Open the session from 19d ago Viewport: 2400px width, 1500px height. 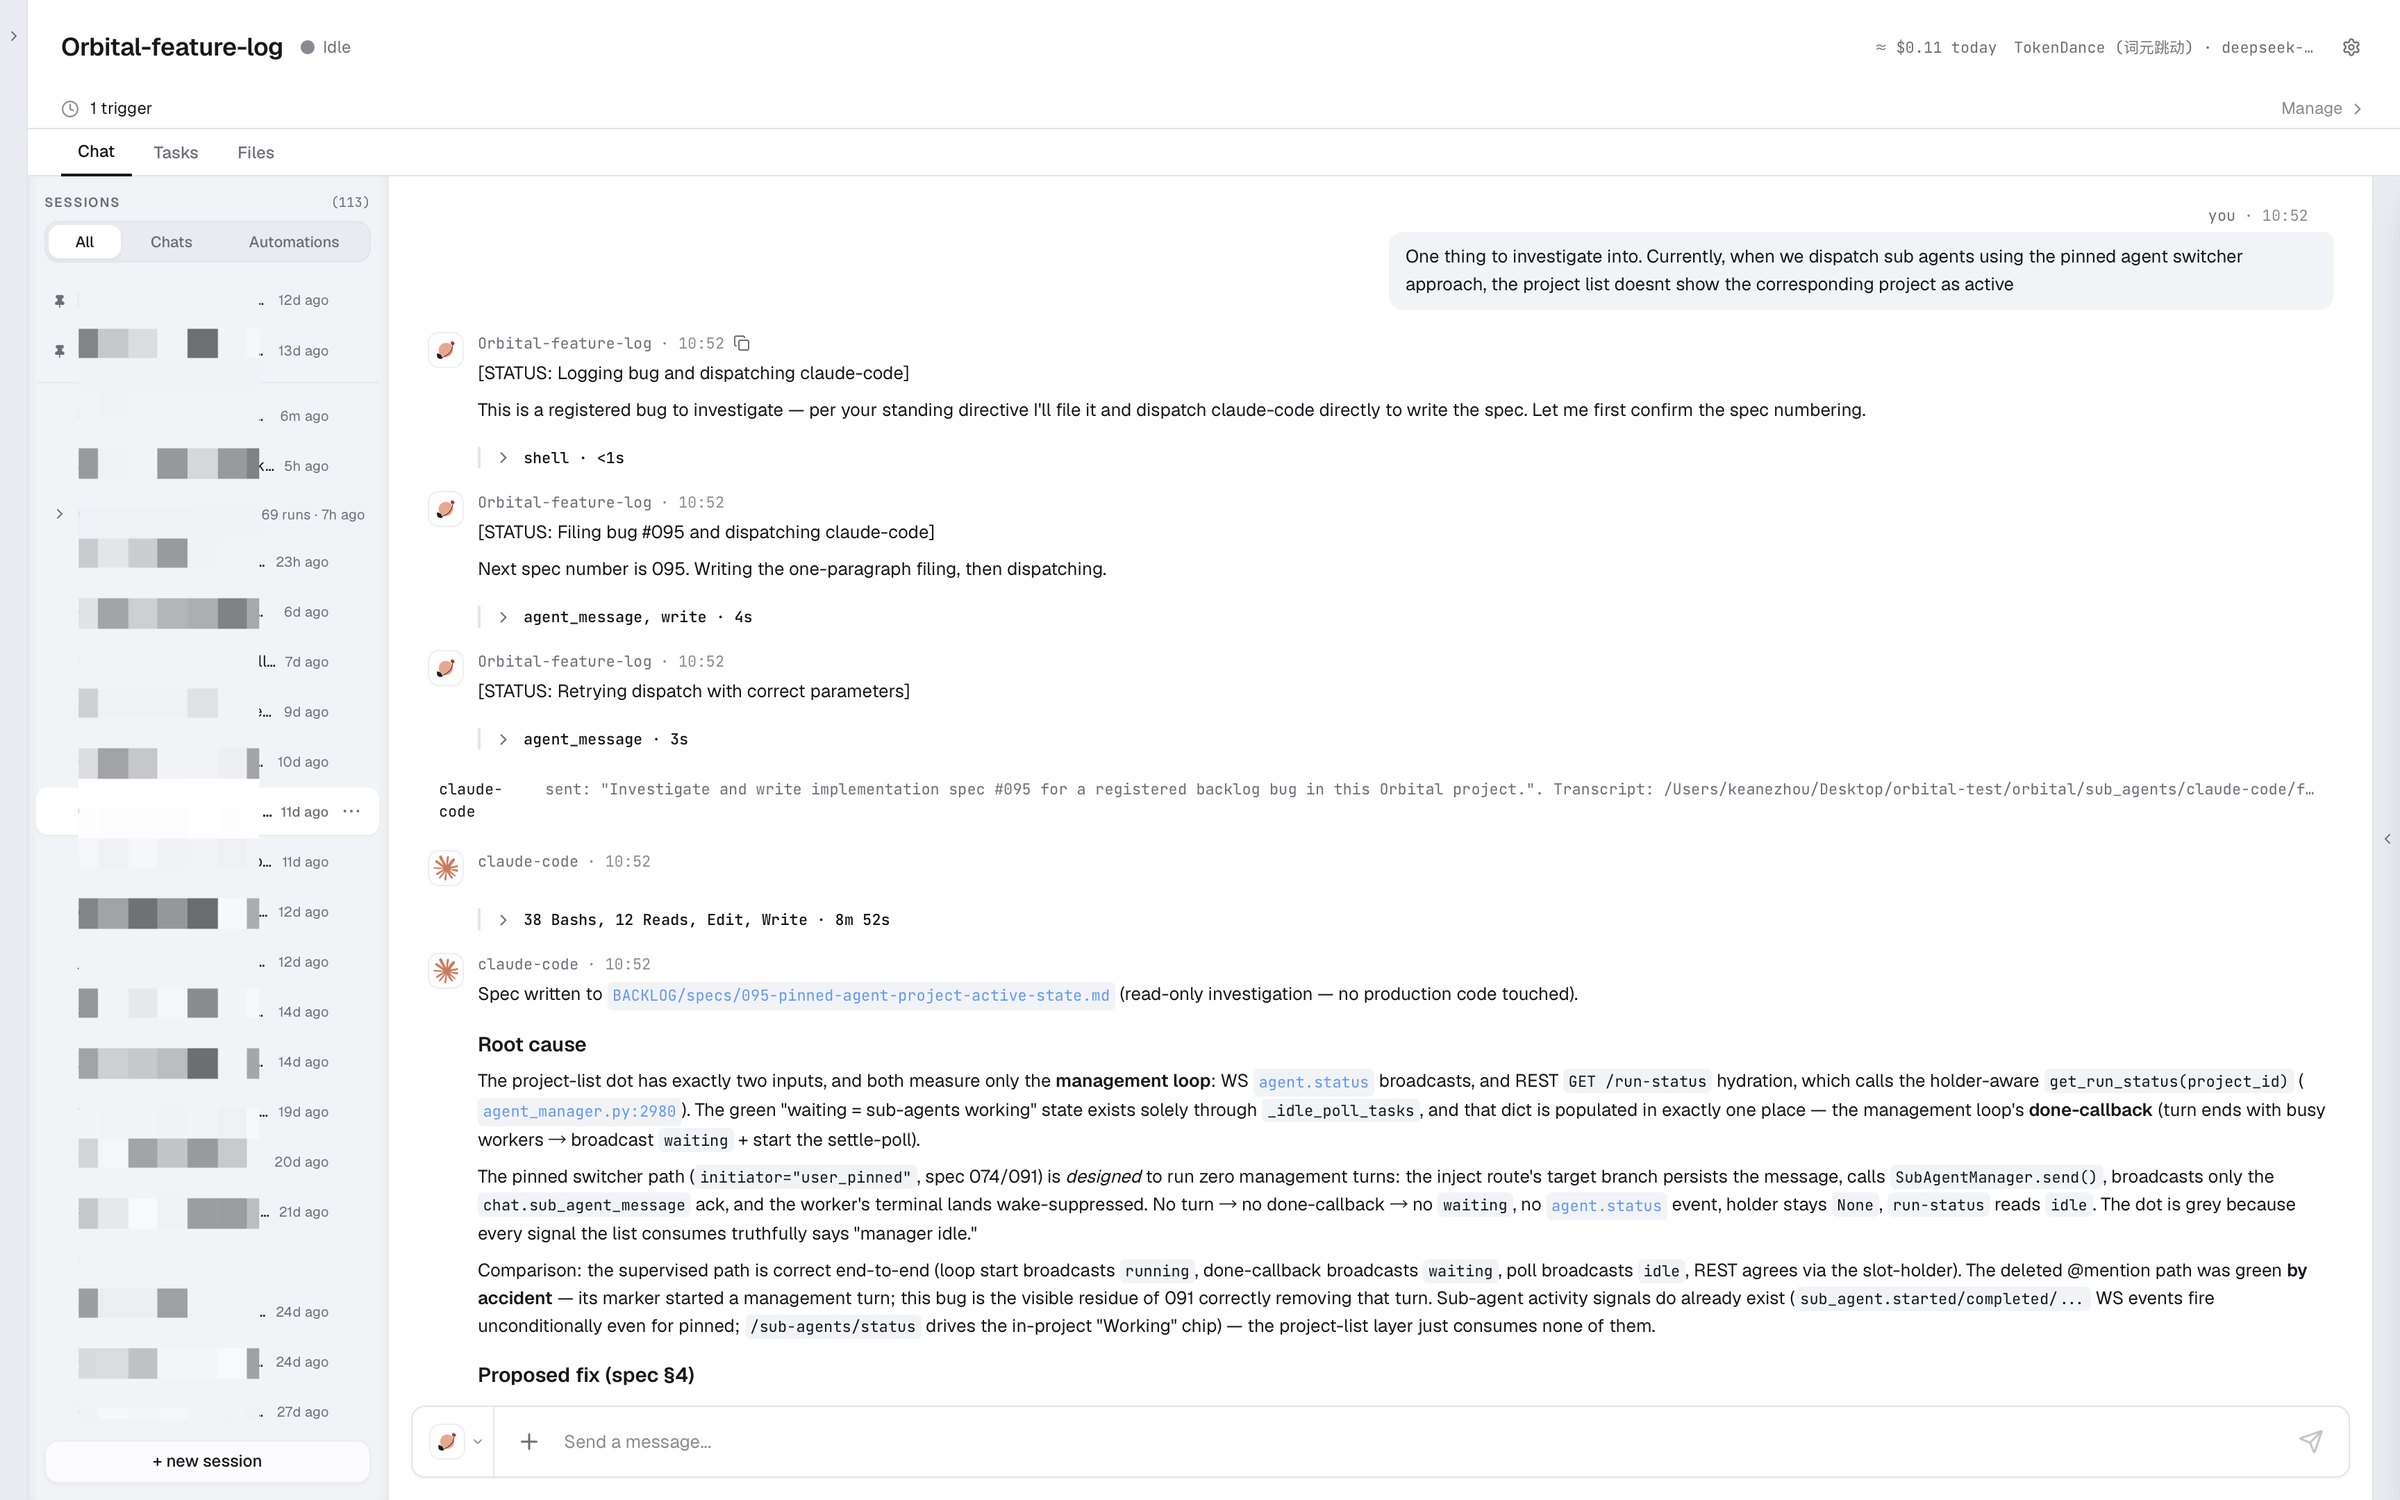tap(207, 1112)
